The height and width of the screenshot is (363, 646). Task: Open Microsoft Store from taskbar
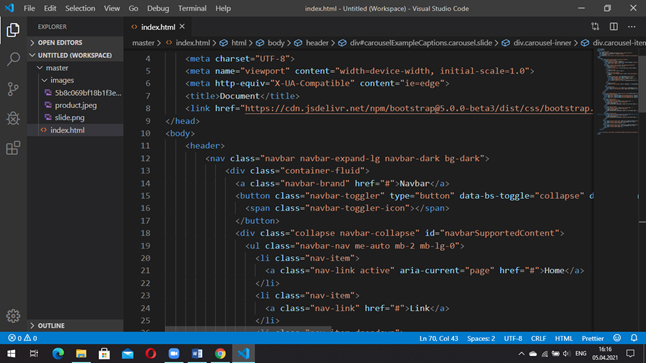(104, 354)
